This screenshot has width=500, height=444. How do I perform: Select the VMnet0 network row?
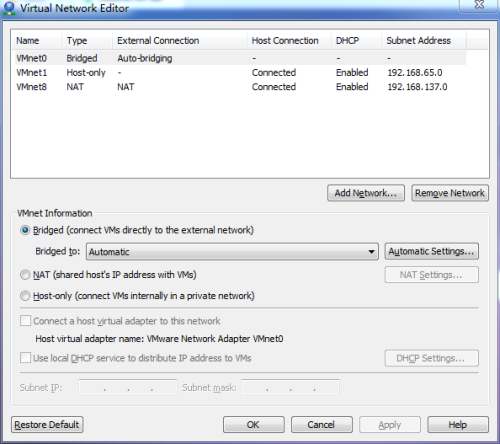coord(240,58)
